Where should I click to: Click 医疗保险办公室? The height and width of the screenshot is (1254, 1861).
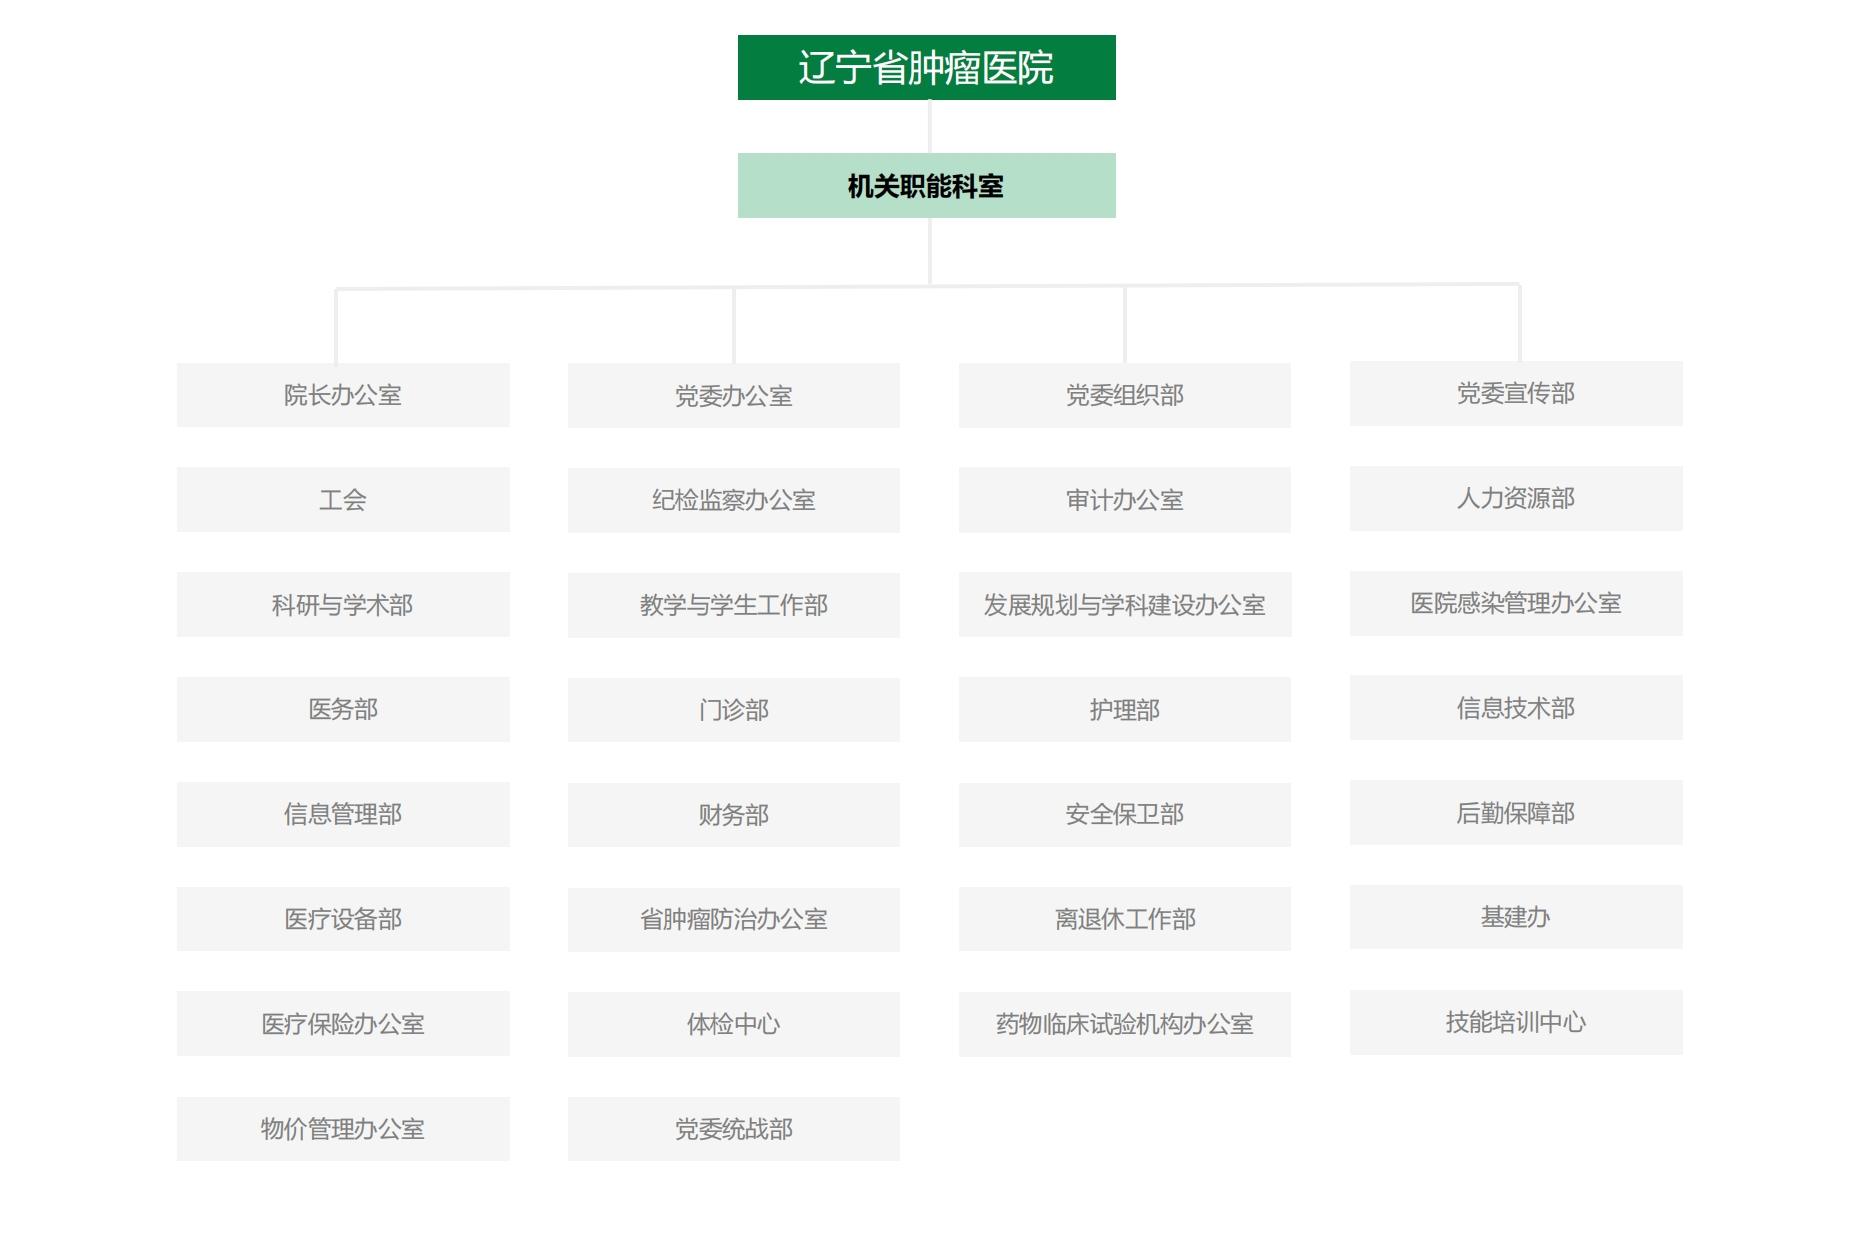coord(343,1024)
